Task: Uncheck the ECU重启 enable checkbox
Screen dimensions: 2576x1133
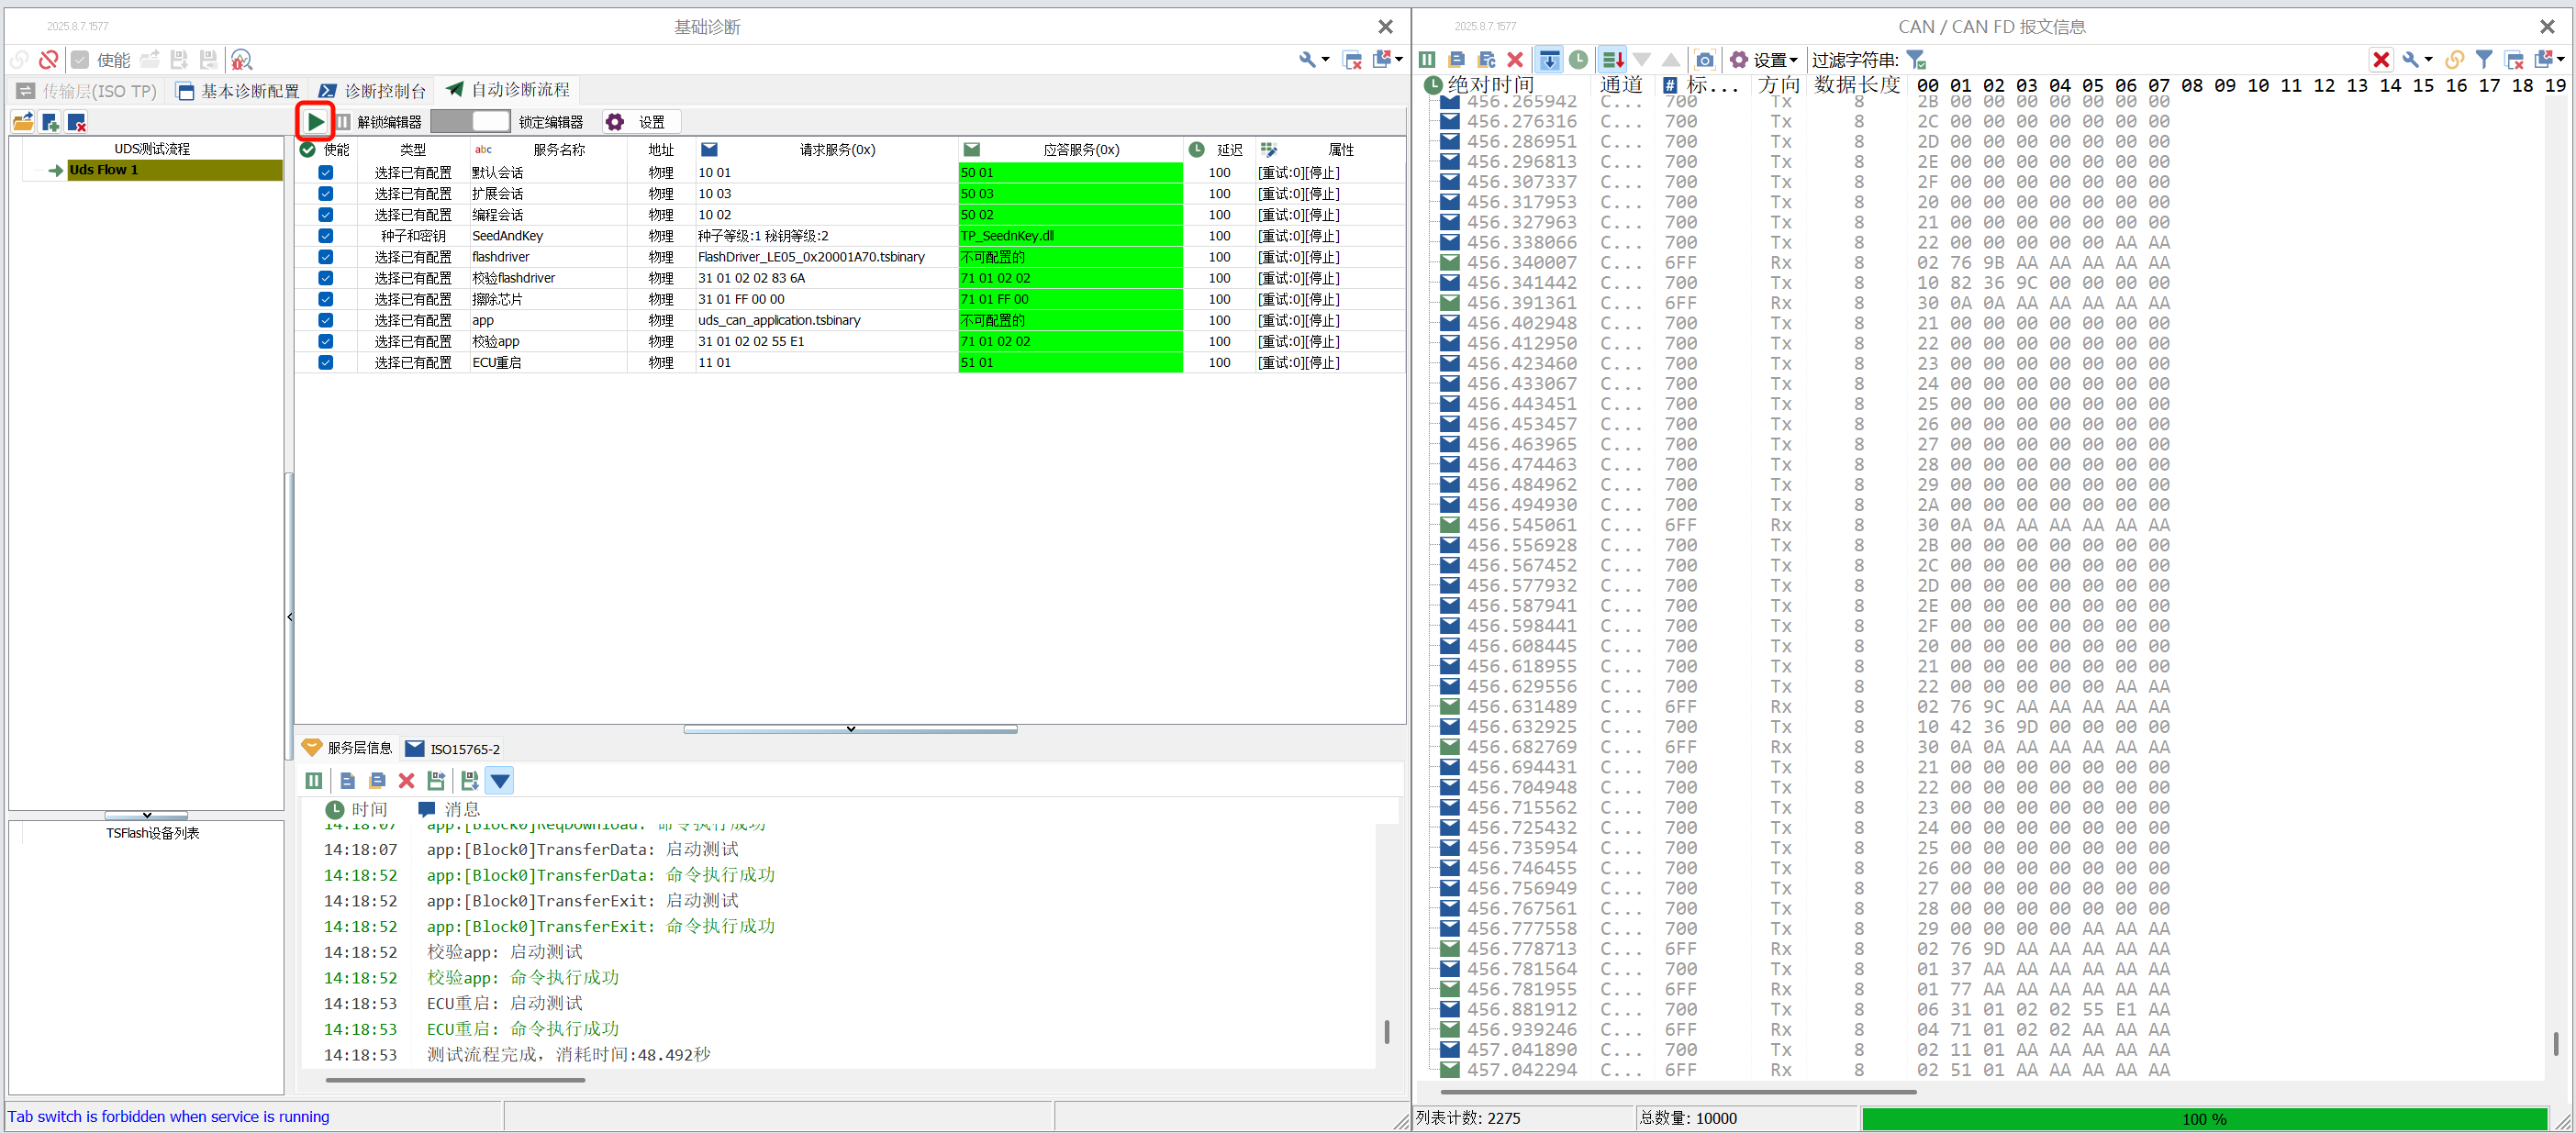Action: pyautogui.click(x=325, y=362)
